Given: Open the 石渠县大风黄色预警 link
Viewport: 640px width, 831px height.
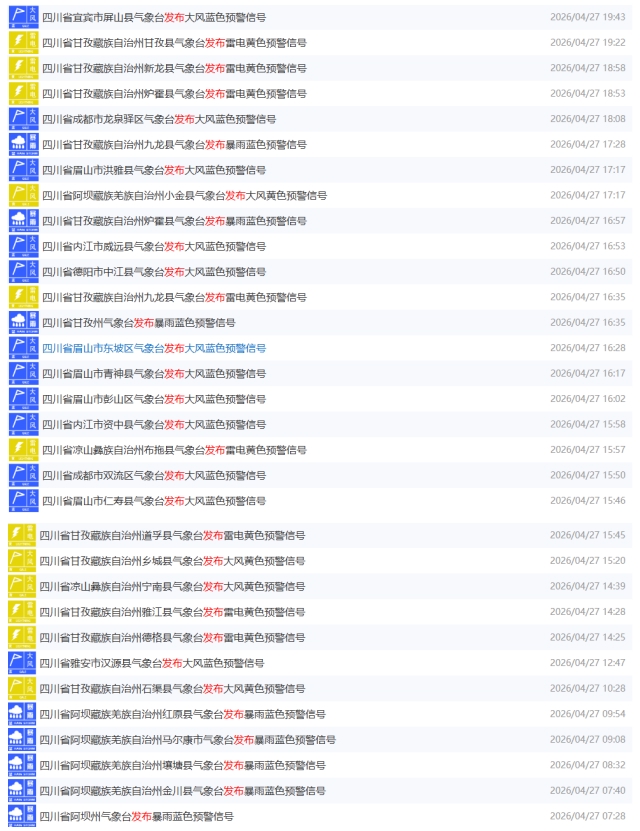Looking at the screenshot, I should pos(173,689).
